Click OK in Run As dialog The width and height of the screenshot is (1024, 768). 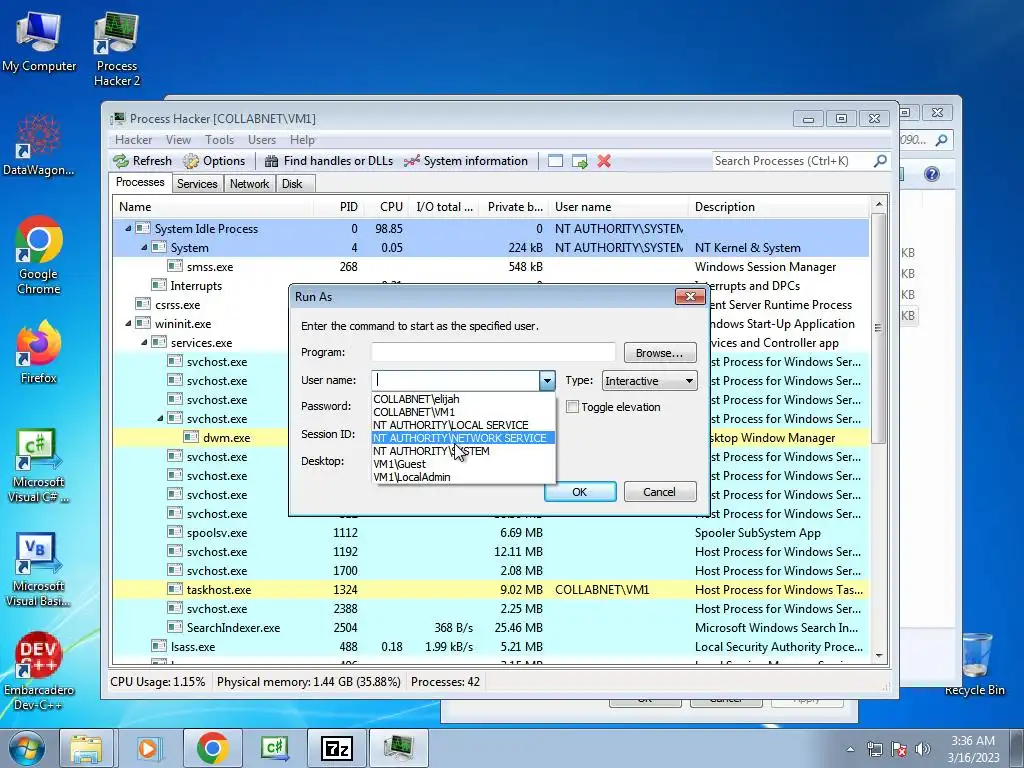coord(580,492)
